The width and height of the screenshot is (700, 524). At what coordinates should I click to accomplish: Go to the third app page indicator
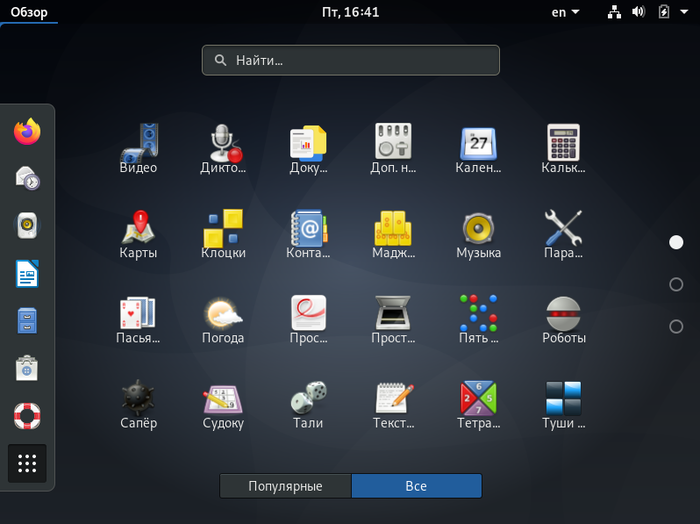[676, 326]
